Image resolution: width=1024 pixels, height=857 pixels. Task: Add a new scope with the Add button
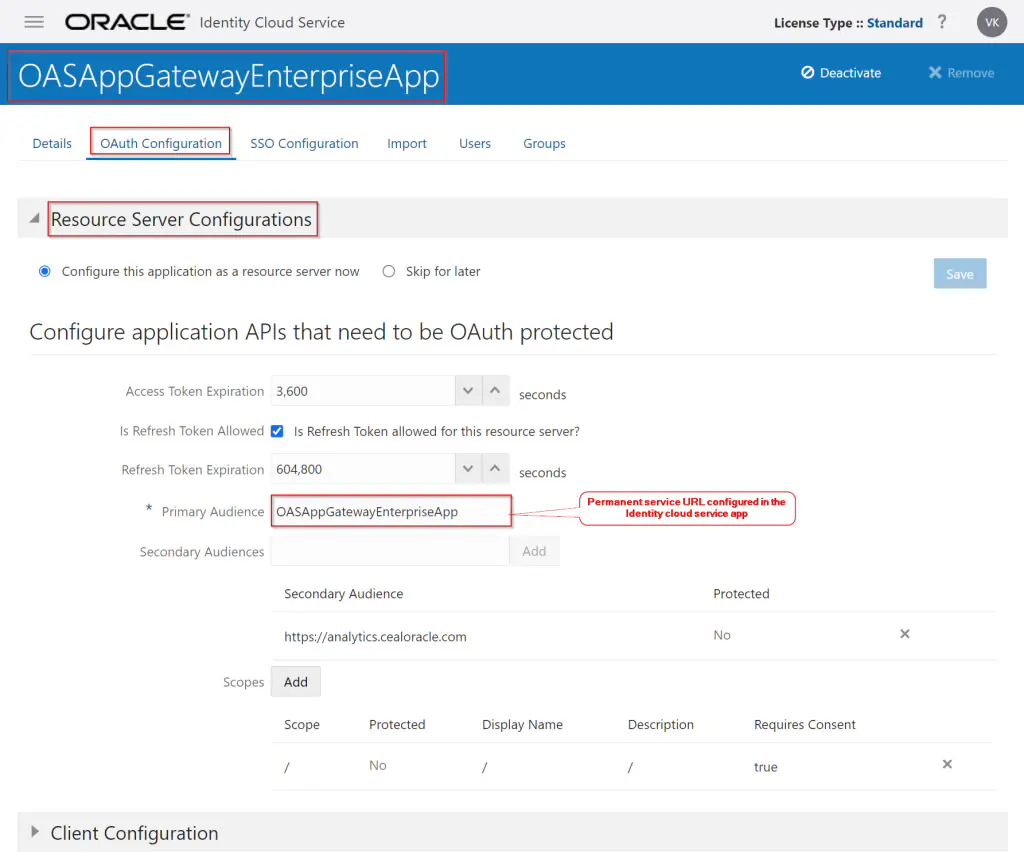tap(295, 681)
